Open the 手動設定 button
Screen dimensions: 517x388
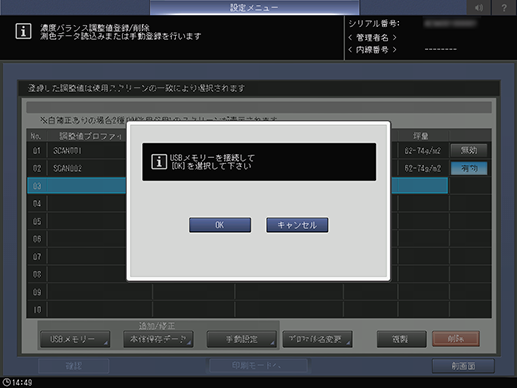tap(241, 339)
